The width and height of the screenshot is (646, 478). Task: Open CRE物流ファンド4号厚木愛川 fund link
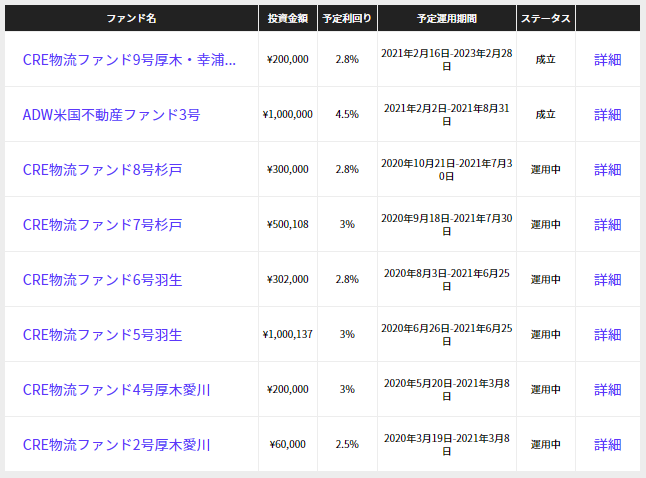(117, 390)
